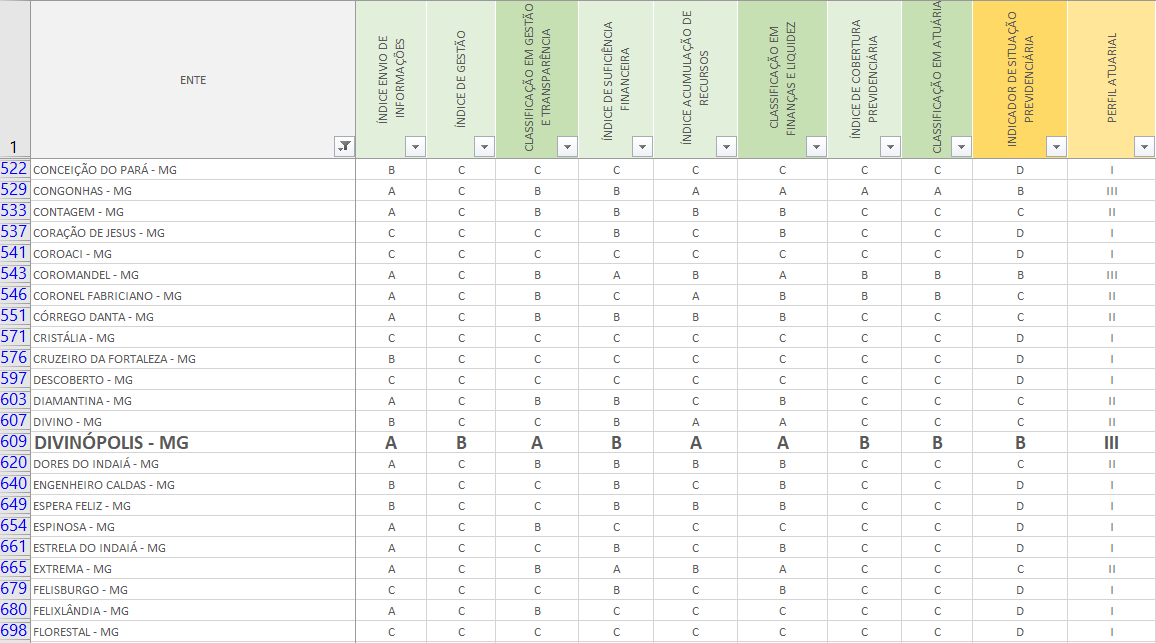The image size is (1156, 643).
Task: Expand the Perfil Atuarial filter dropdown
Action: pyautogui.click(x=1144, y=147)
